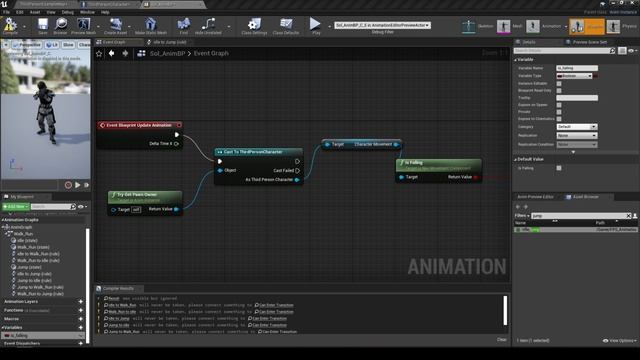Open Category dropdown set to Default
This screenshot has width=640, height=360.
(577, 127)
